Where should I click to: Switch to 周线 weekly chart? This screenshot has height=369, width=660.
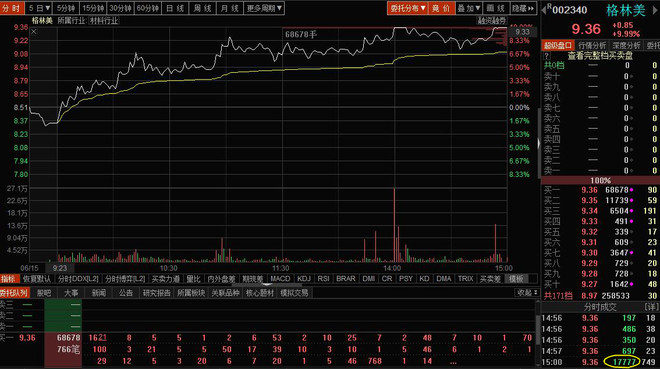tap(202, 8)
